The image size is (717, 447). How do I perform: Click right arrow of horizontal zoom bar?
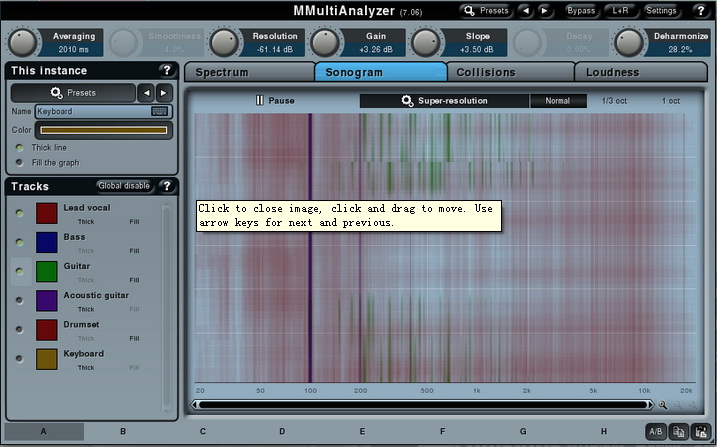coord(650,404)
